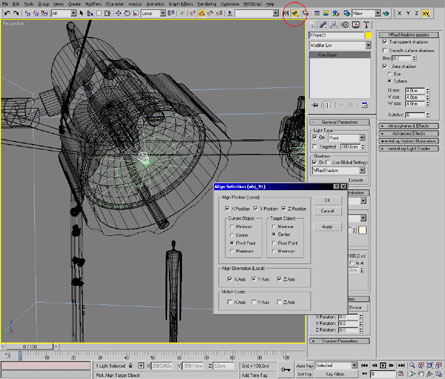
Task: Enable Match Scale Z Axis checkbox
Action: pos(279,302)
